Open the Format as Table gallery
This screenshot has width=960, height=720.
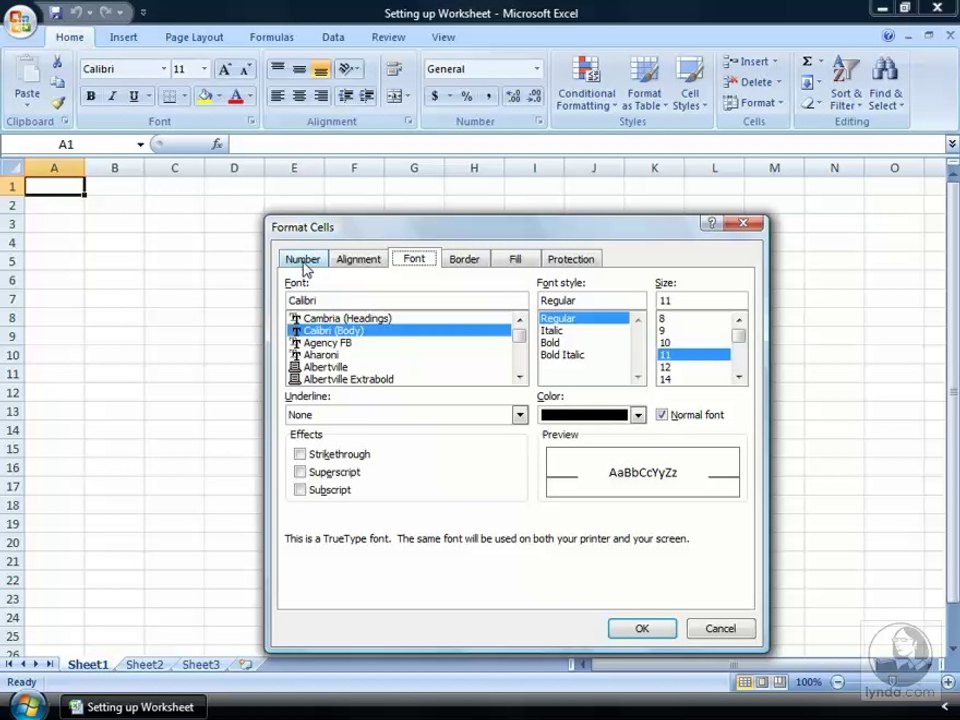tap(644, 84)
